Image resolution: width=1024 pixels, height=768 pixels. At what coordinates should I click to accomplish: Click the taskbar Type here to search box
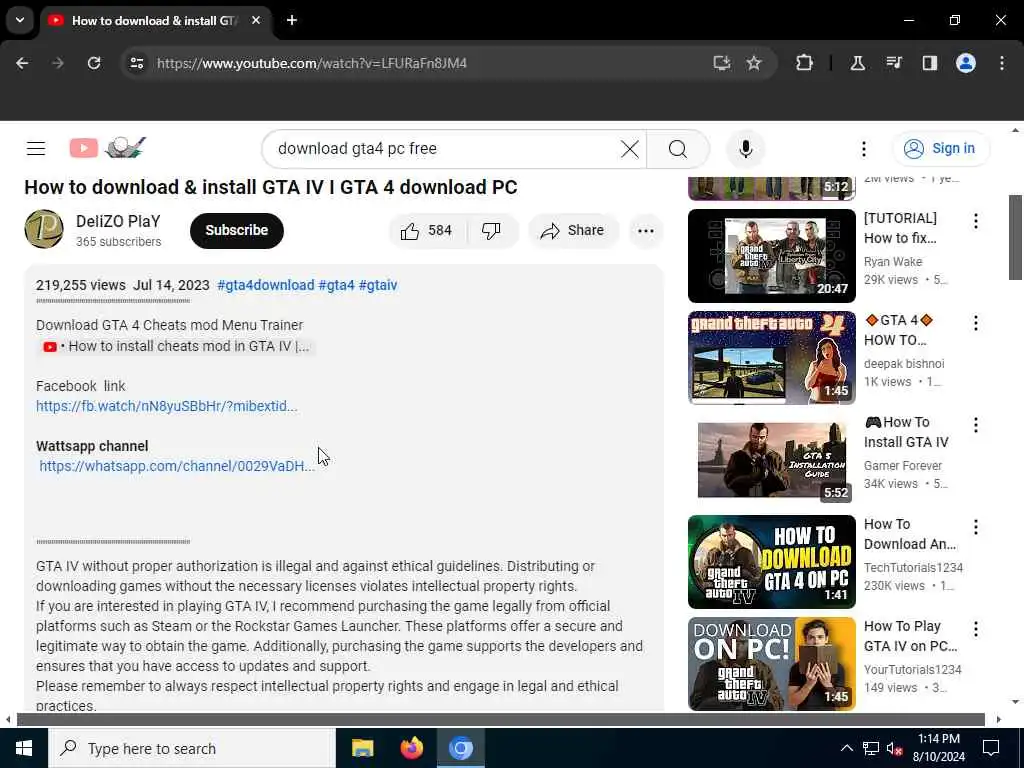192,748
